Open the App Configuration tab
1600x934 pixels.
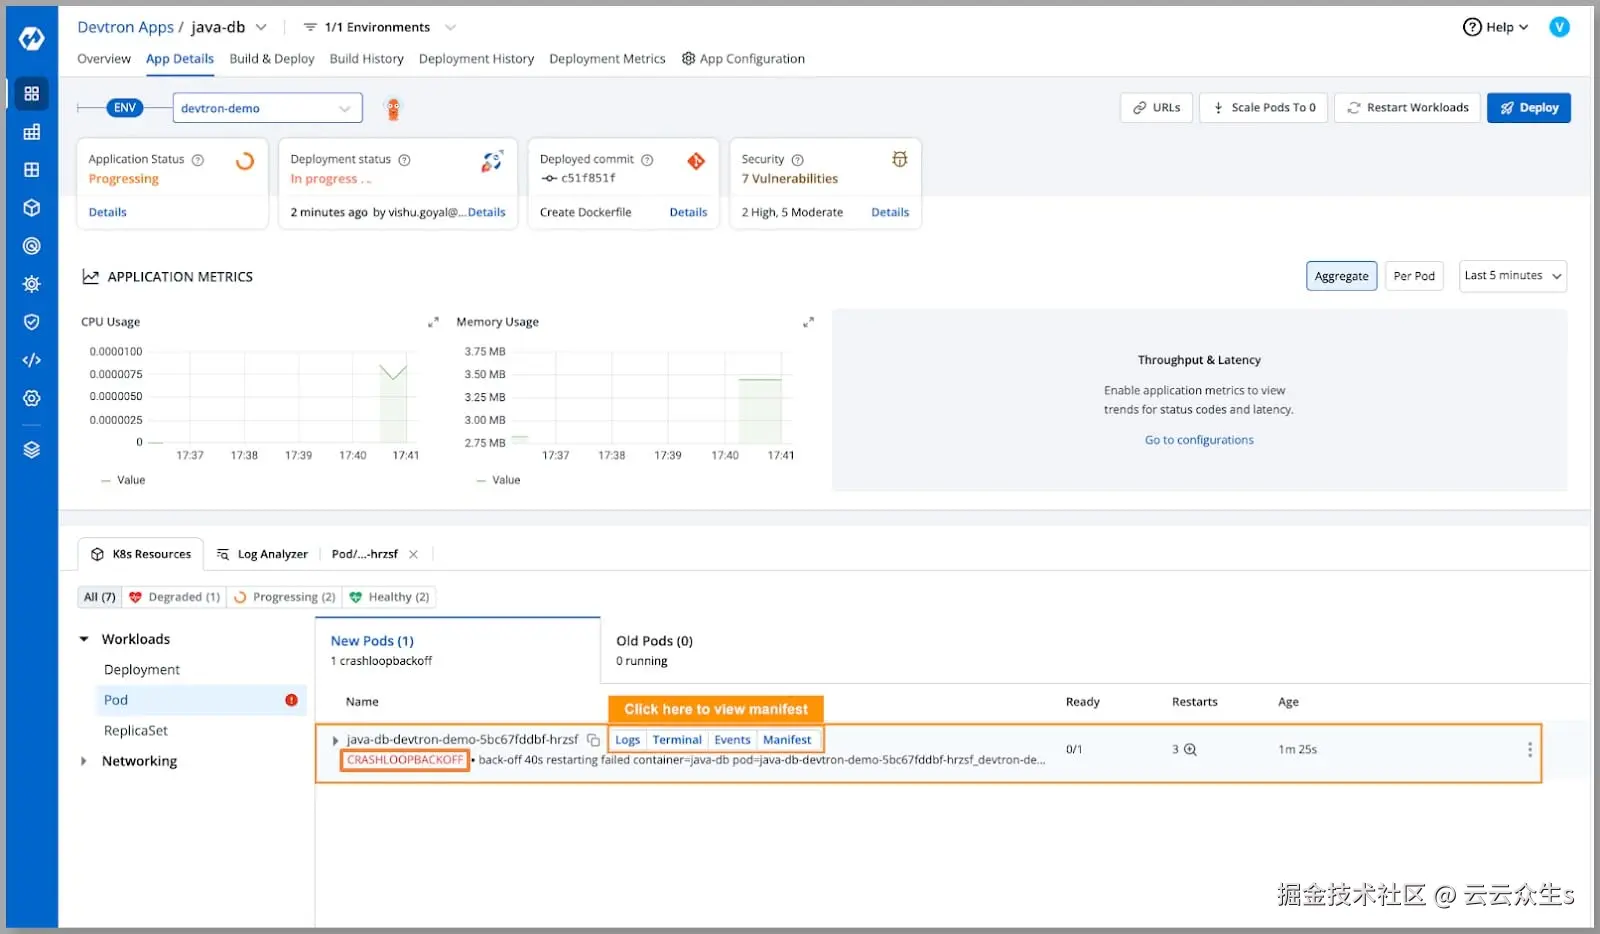click(743, 59)
